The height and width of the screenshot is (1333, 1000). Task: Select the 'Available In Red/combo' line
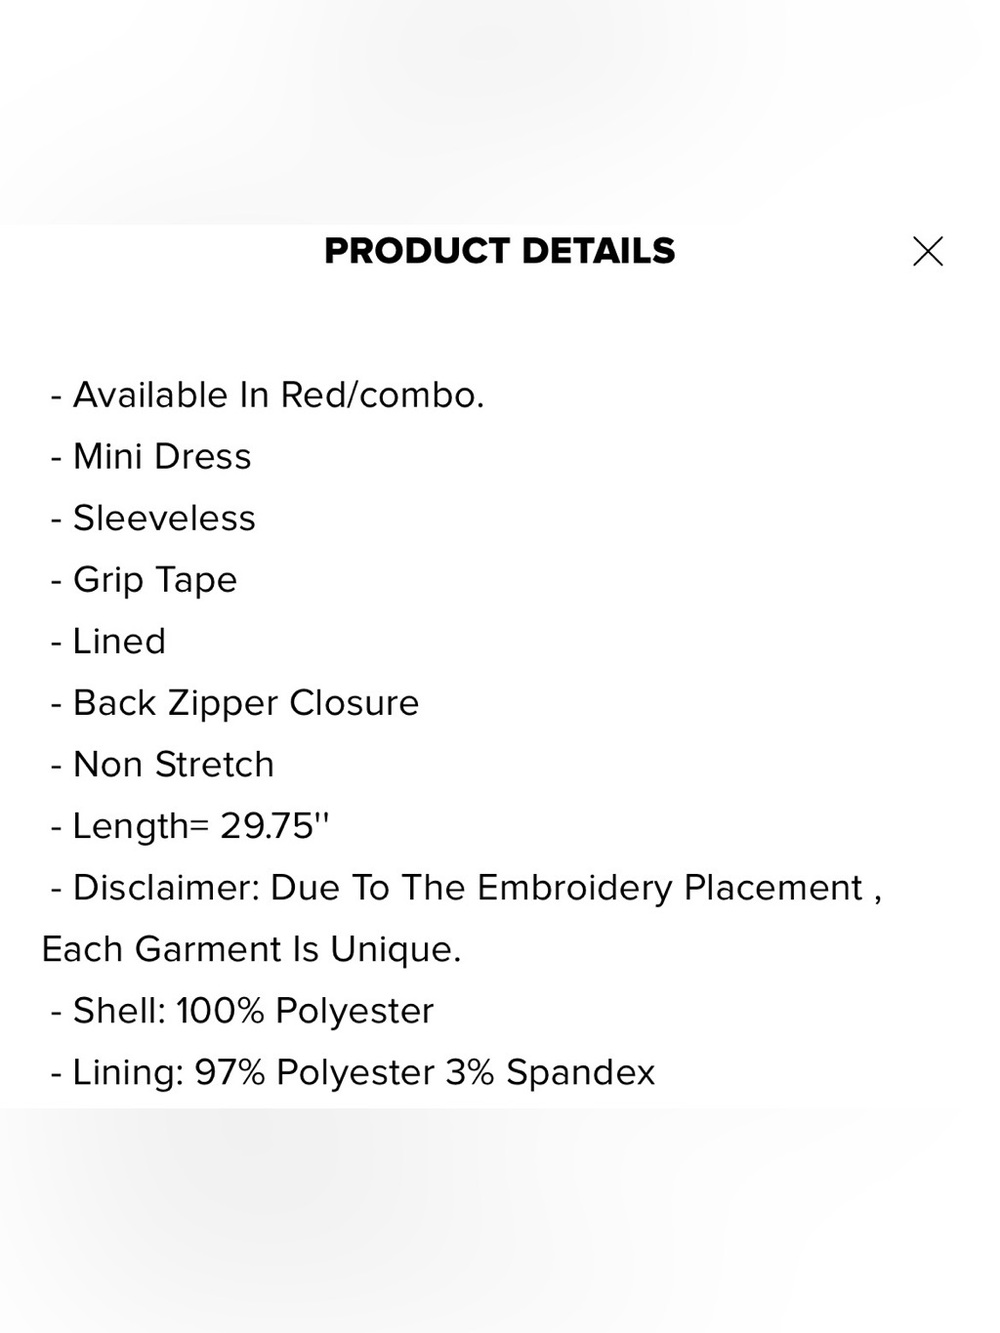coord(267,395)
